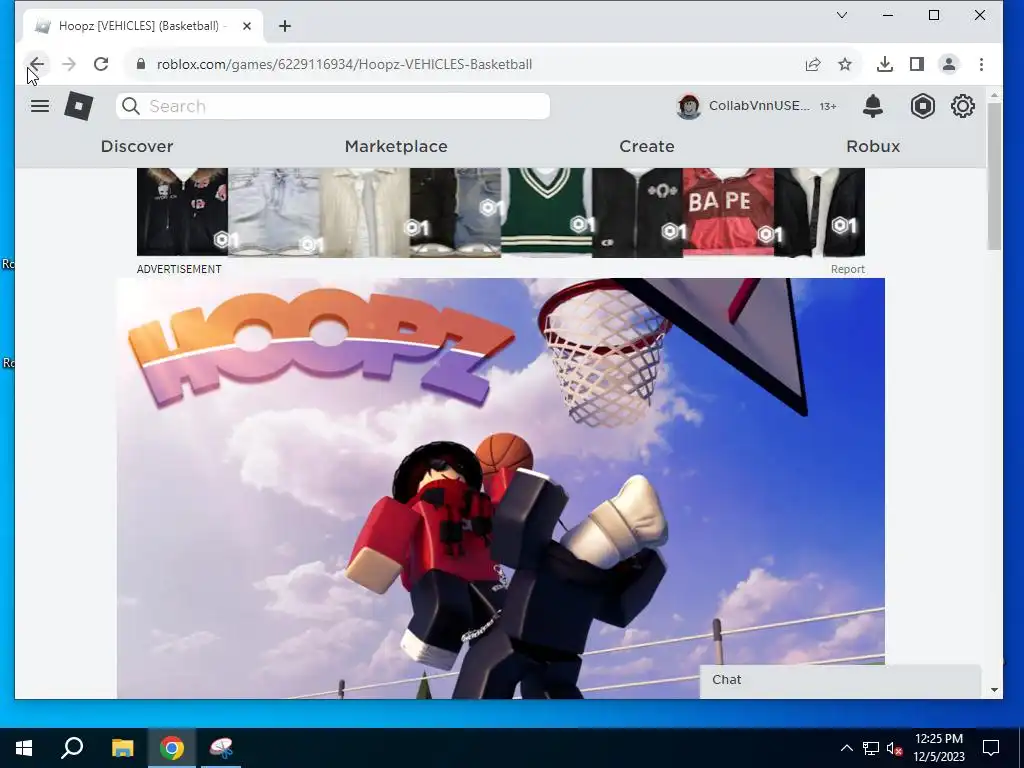The height and width of the screenshot is (768, 1024).
Task: Go to Roblox home via the logo
Action: tap(79, 106)
